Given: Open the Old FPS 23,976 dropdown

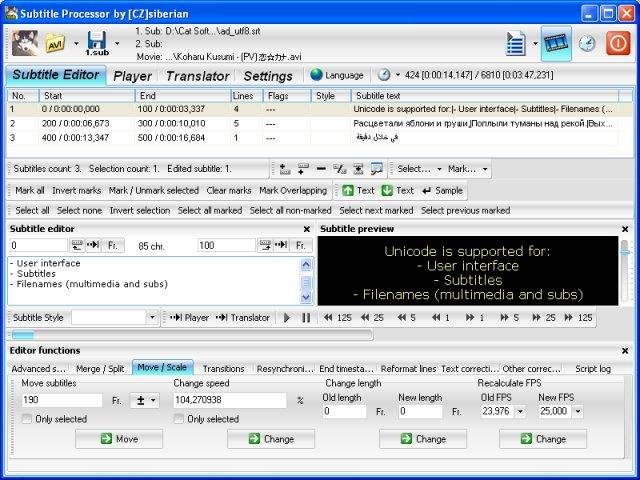Looking at the screenshot, I should [520, 411].
